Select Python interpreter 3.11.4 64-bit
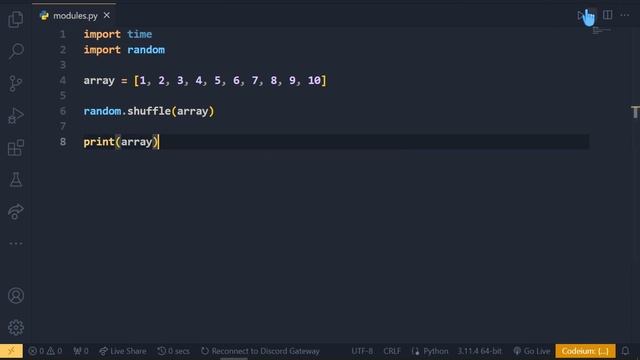The width and height of the screenshot is (640, 360). click(x=479, y=351)
